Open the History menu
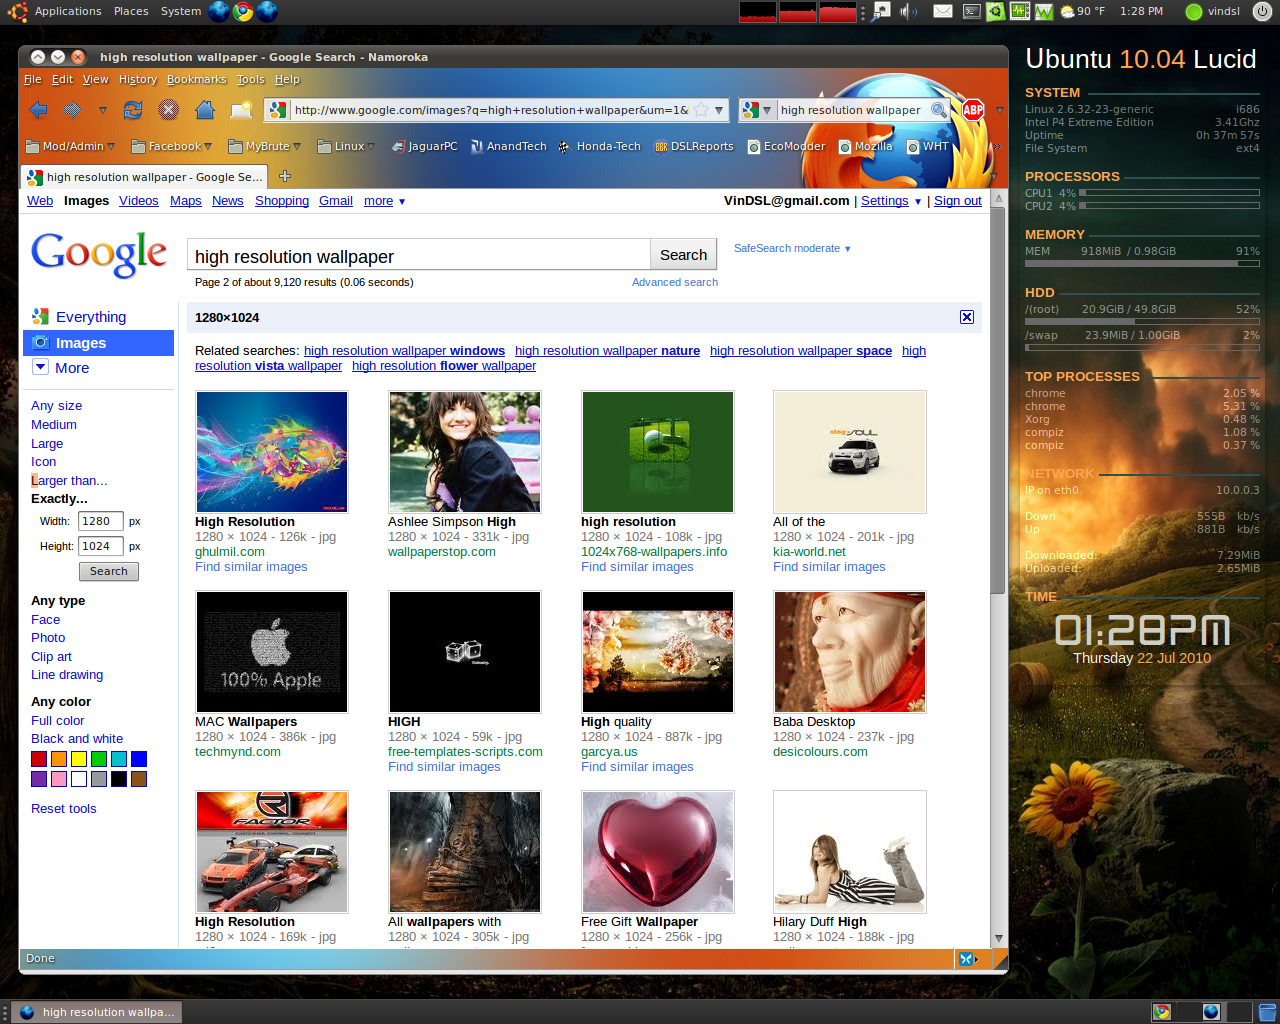The height and width of the screenshot is (1024, 1280). coord(138,79)
